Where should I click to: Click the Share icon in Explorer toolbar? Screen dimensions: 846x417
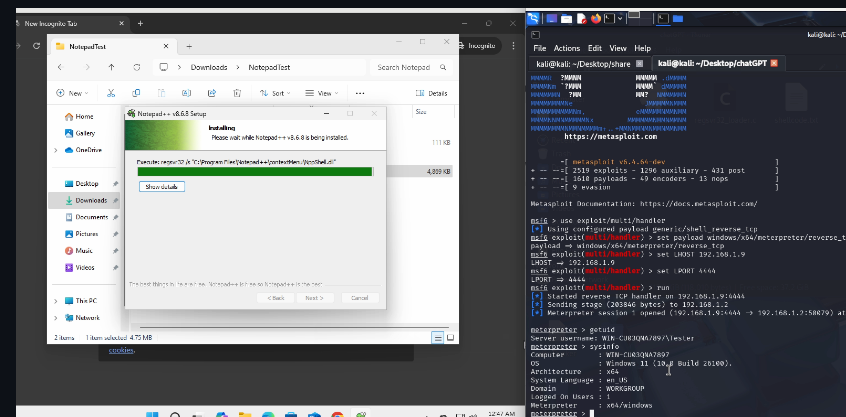pyautogui.click(x=212, y=93)
